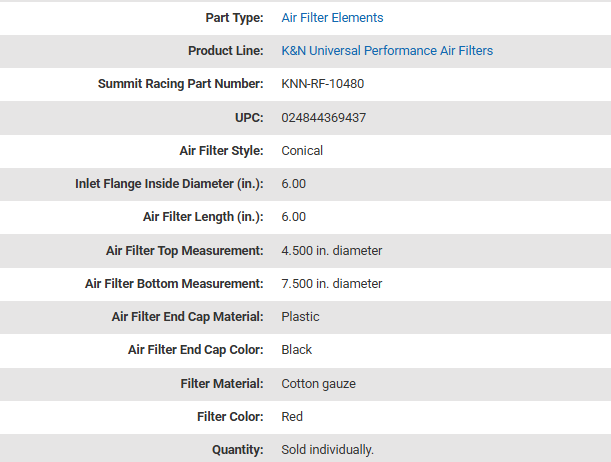
Task: Select the 7.500 in. diameter value
Action: 332,284
